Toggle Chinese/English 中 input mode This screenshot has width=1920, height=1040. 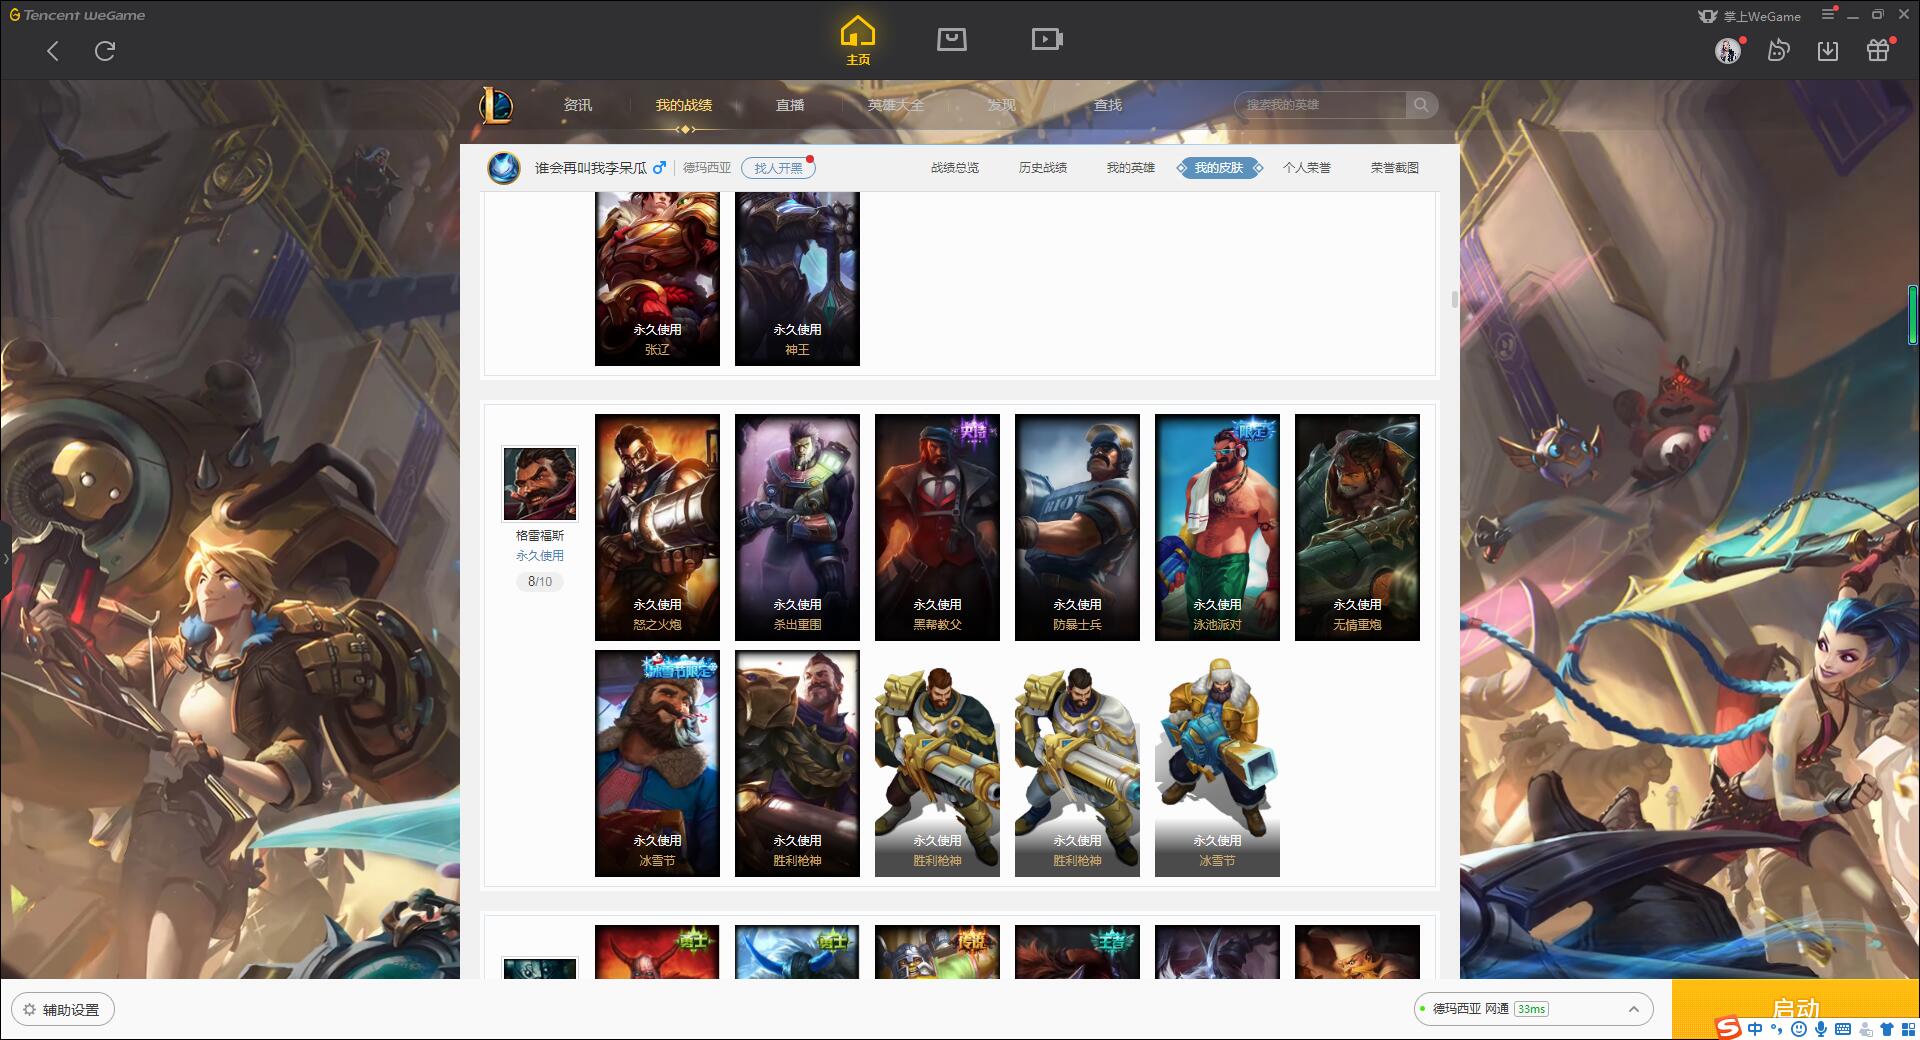point(1755,1029)
